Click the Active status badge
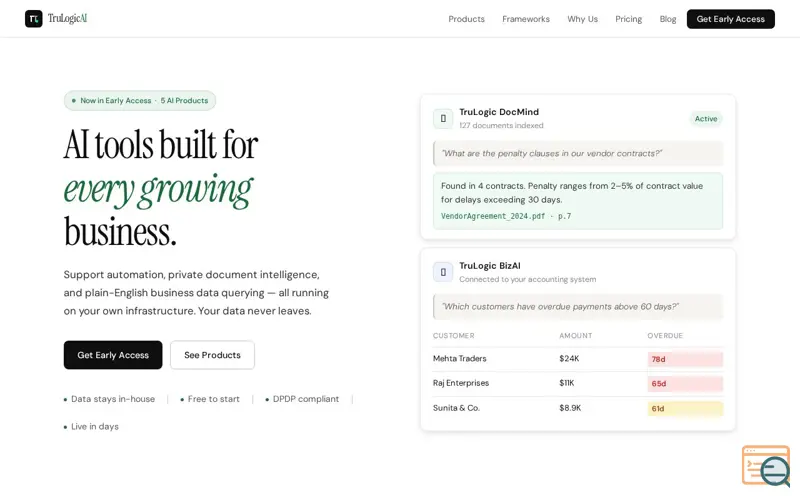This screenshot has width=800, height=500. [x=706, y=118]
